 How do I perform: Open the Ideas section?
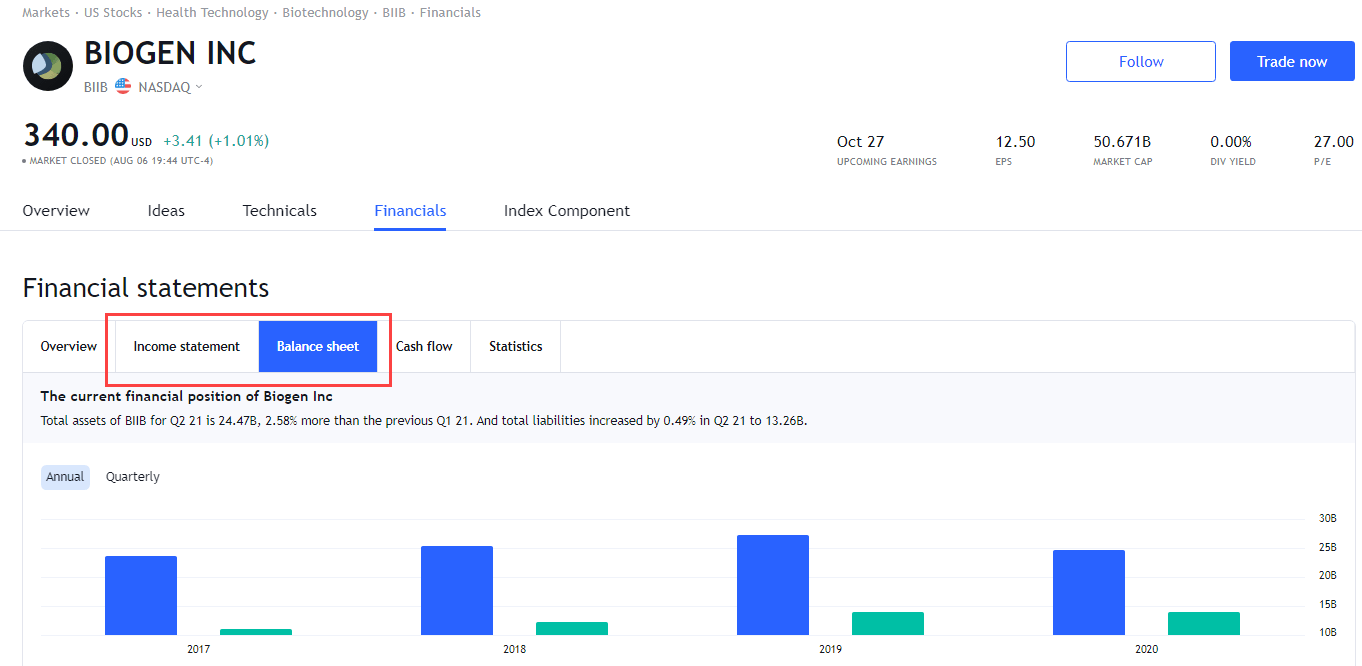[166, 210]
